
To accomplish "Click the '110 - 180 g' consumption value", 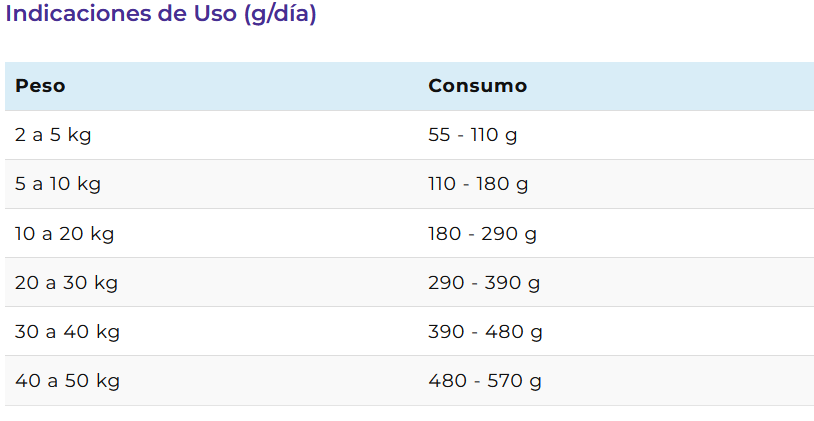I will [x=478, y=184].
